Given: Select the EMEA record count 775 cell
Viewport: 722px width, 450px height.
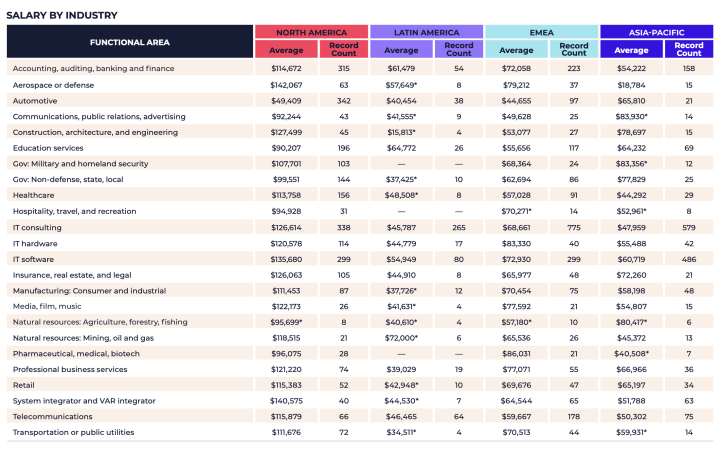Looking at the screenshot, I should pyautogui.click(x=574, y=227).
